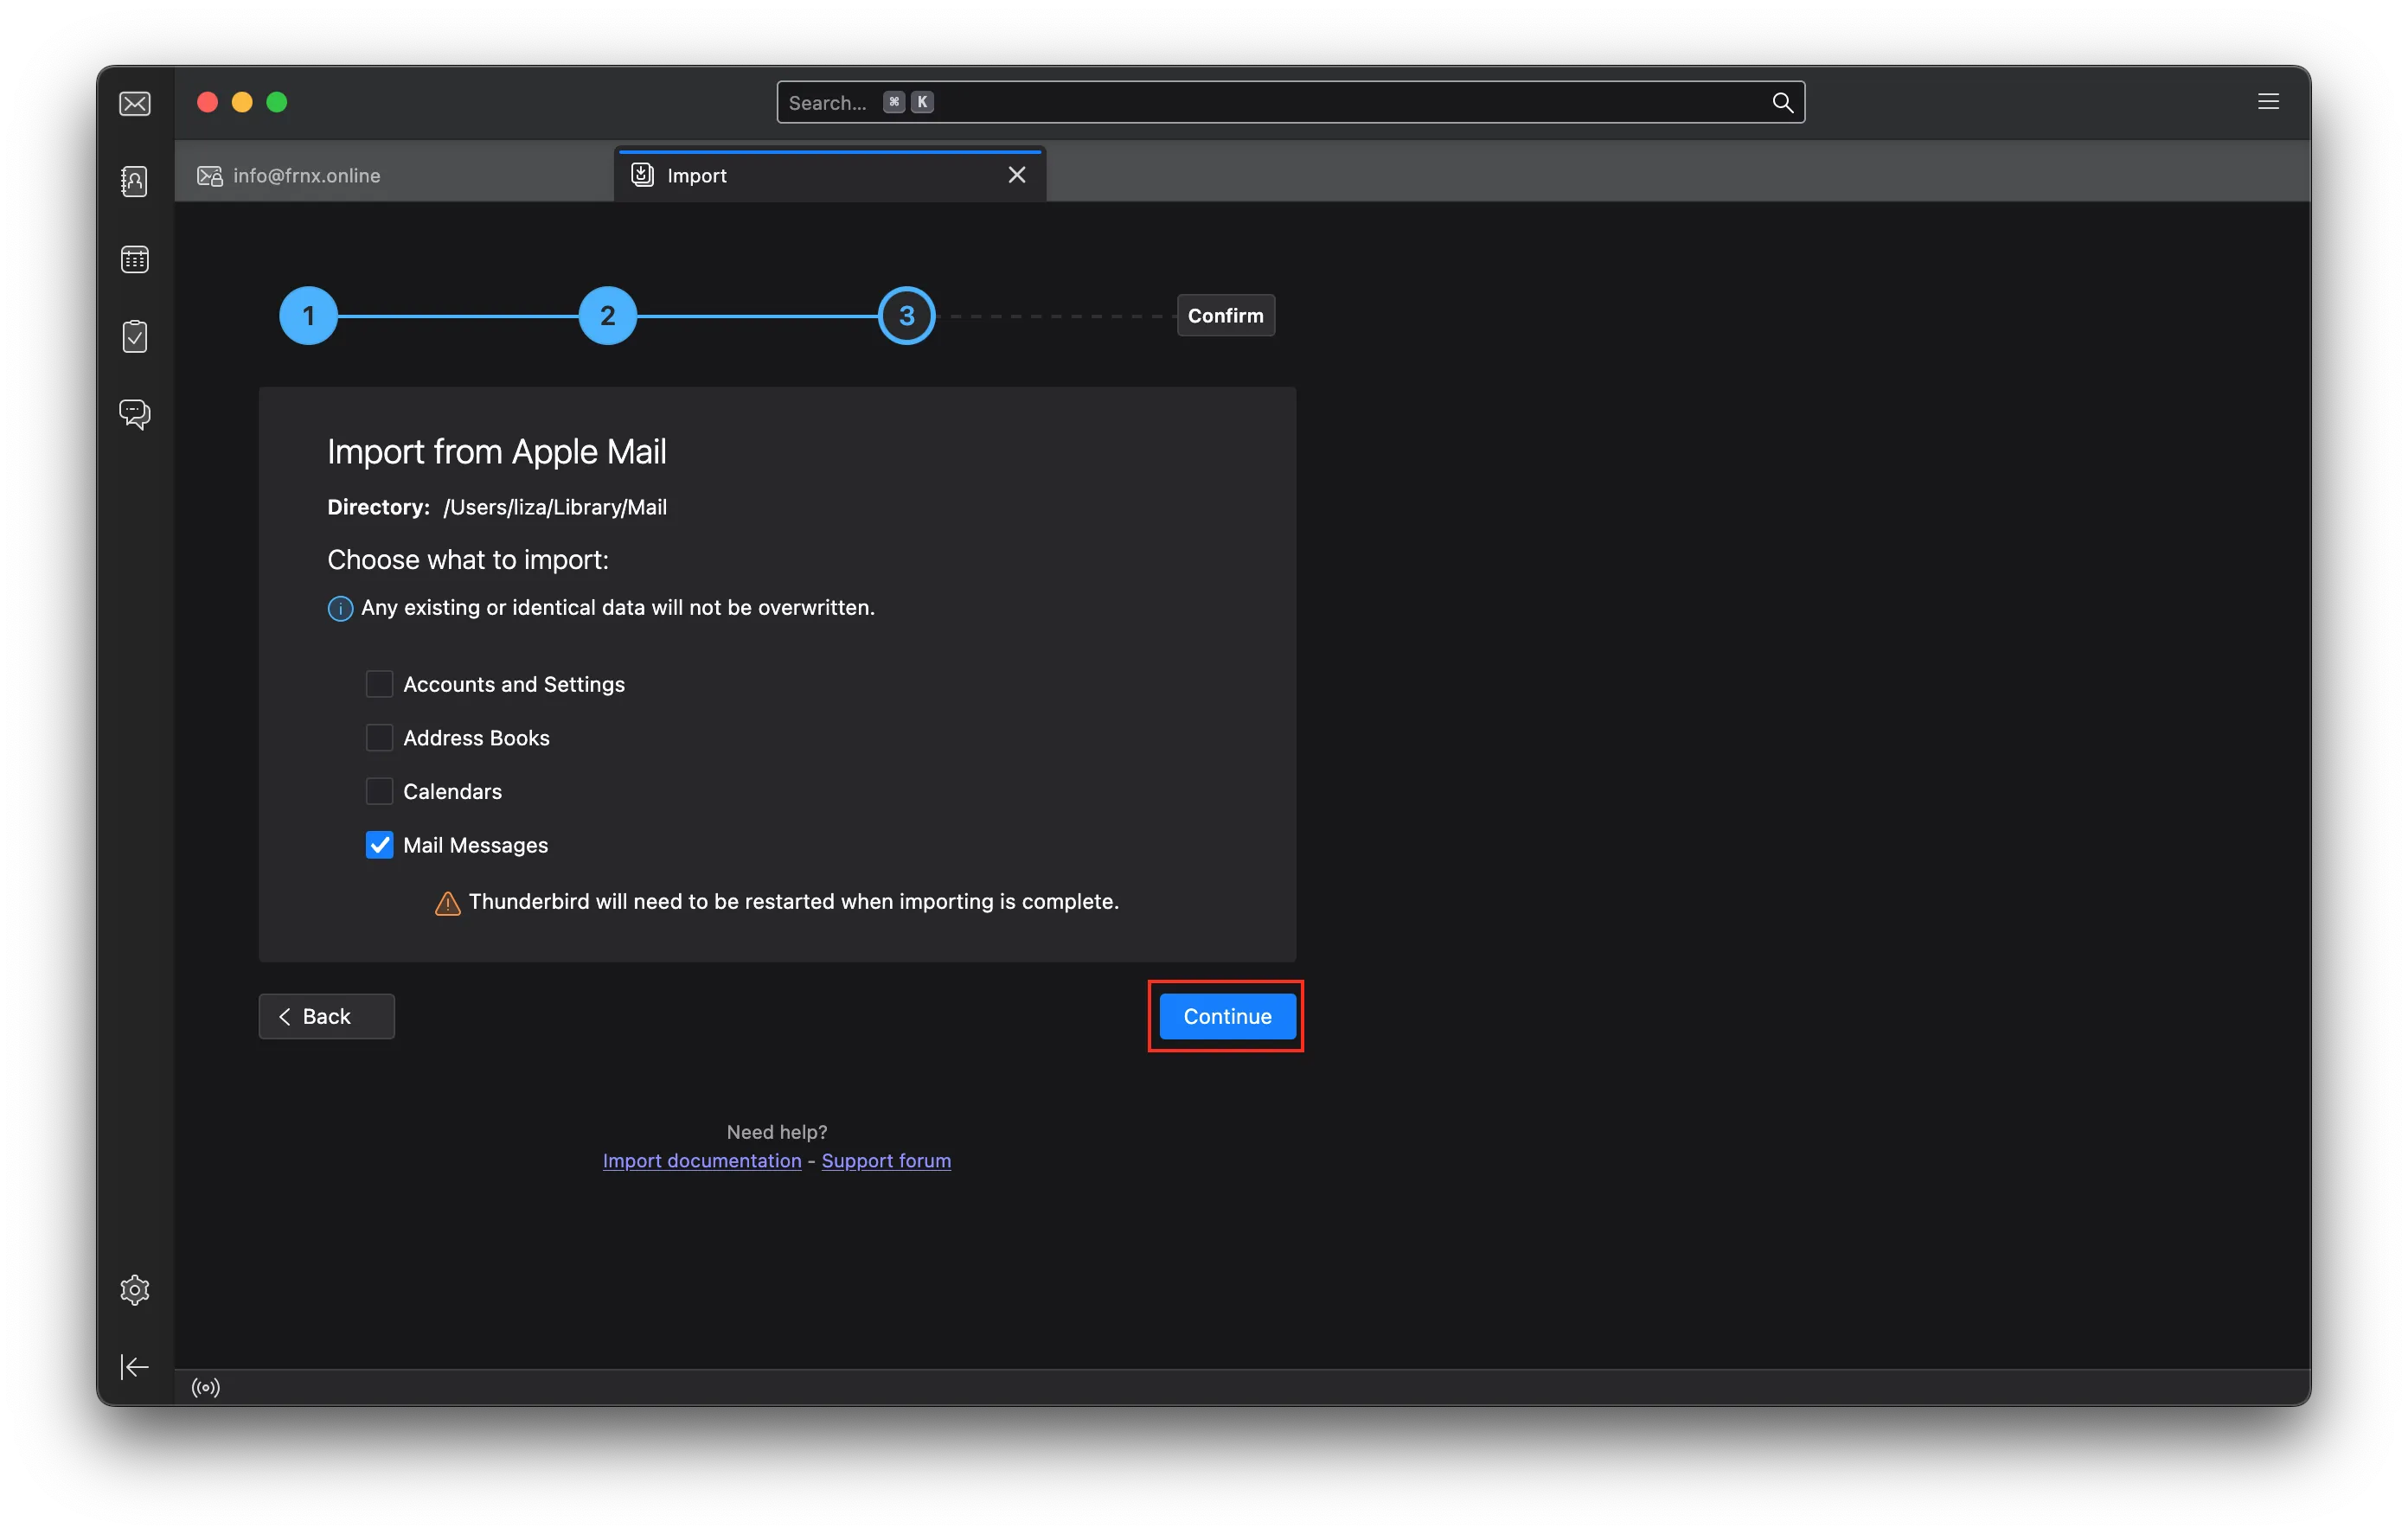Open Import documentation link
The height and width of the screenshot is (1534, 2408).
click(702, 1160)
